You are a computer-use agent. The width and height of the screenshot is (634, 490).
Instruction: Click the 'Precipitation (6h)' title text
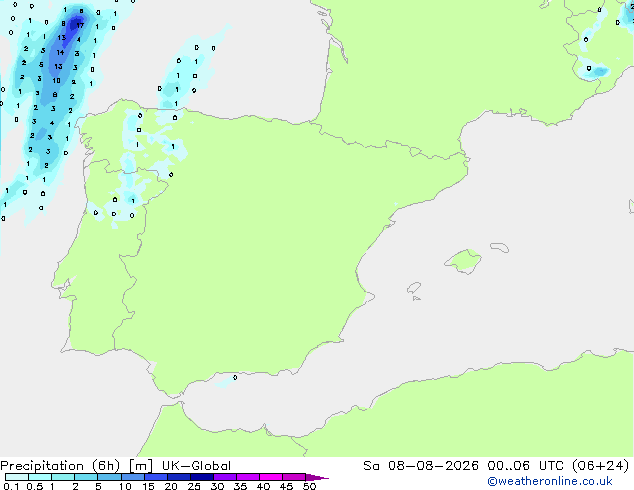tap(60, 466)
